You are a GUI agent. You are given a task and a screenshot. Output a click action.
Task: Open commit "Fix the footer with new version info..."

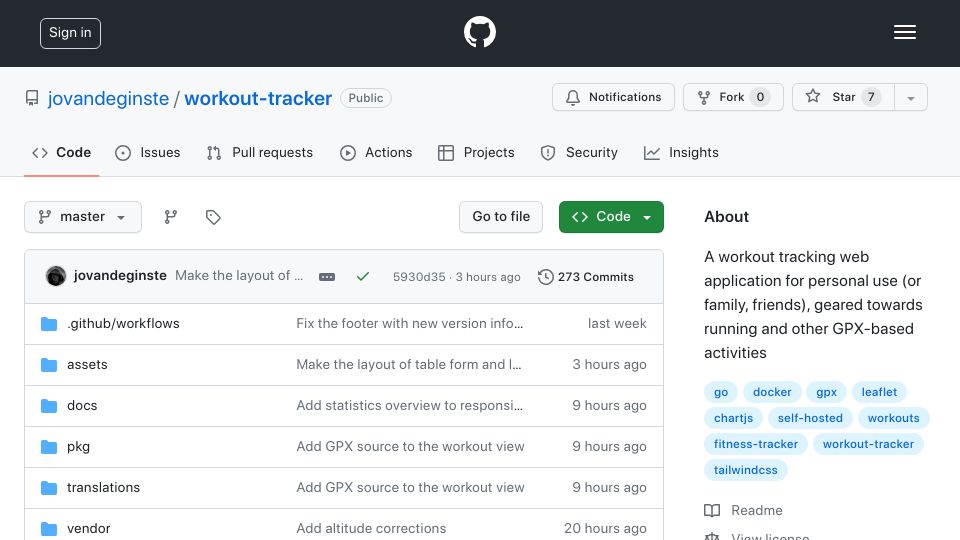(x=410, y=323)
